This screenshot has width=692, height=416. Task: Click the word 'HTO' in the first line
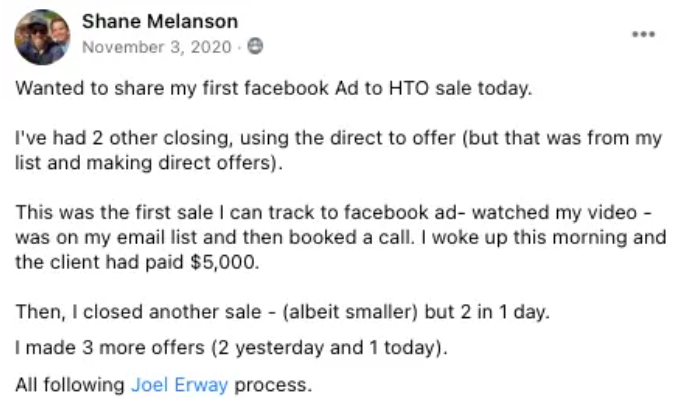409,88
